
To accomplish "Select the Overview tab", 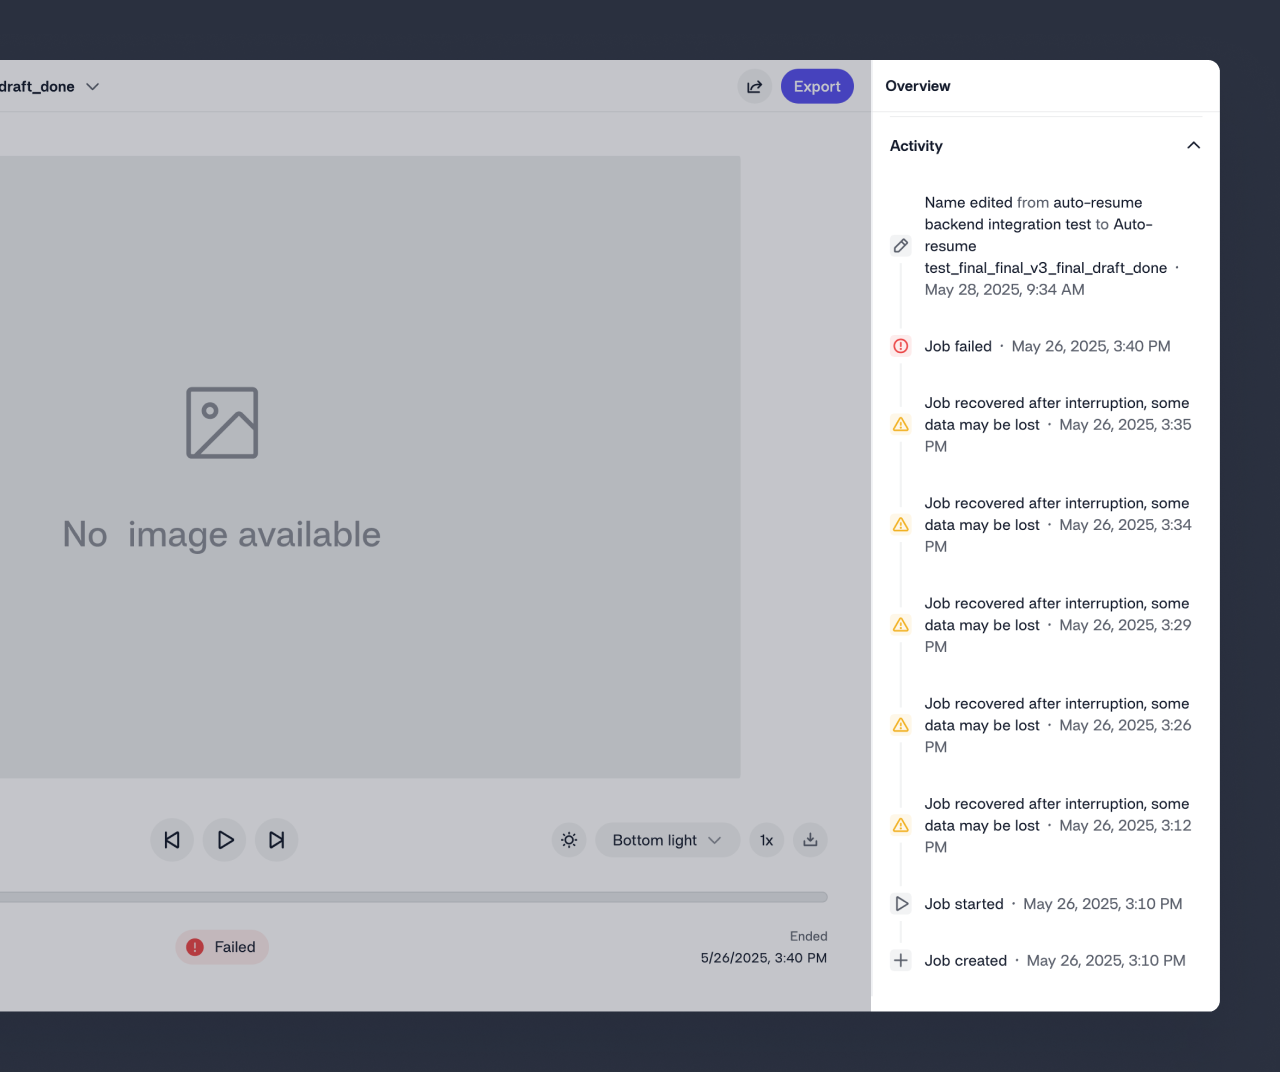I will (918, 86).
